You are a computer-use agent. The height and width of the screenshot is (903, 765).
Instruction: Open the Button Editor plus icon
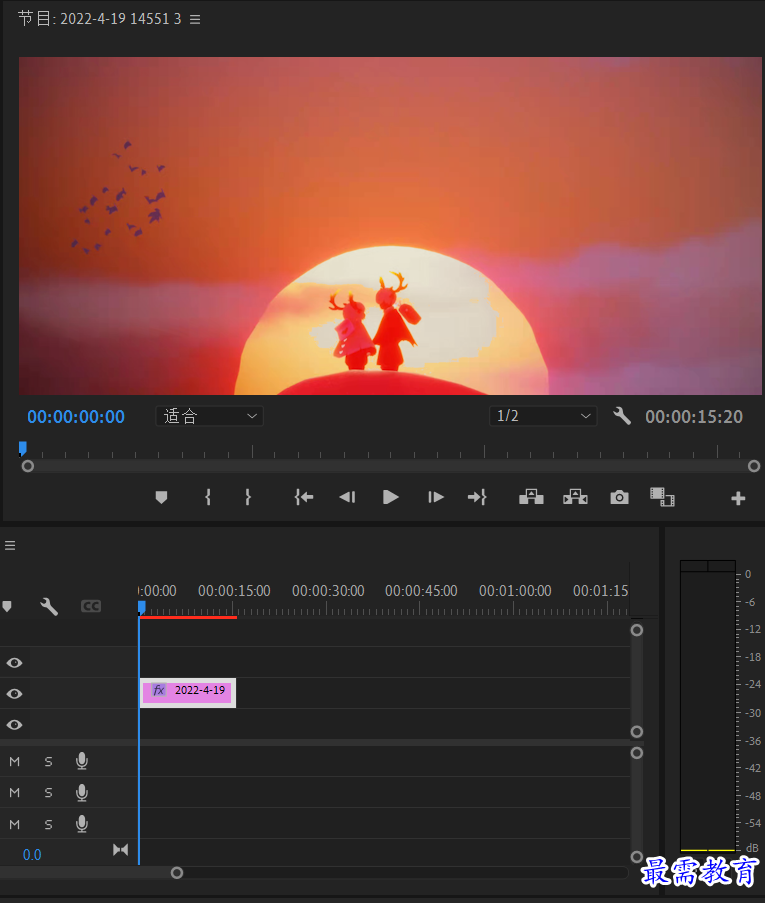coord(738,498)
